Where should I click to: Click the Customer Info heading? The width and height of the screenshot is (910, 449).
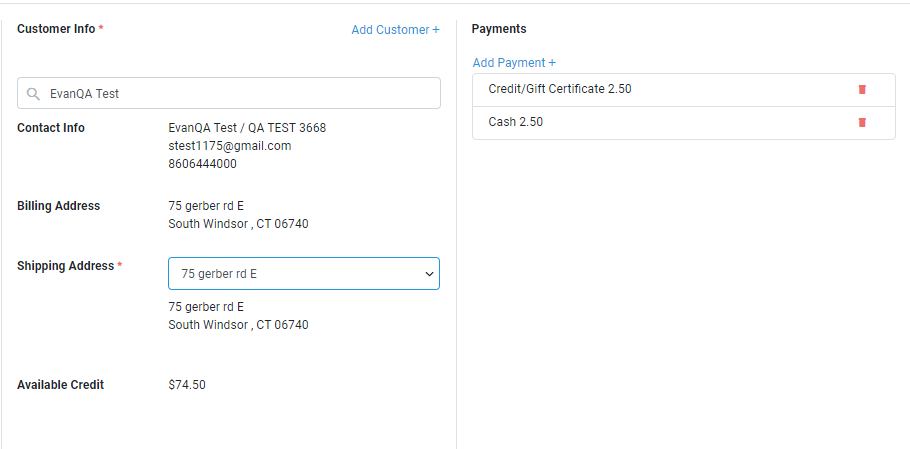(56, 29)
